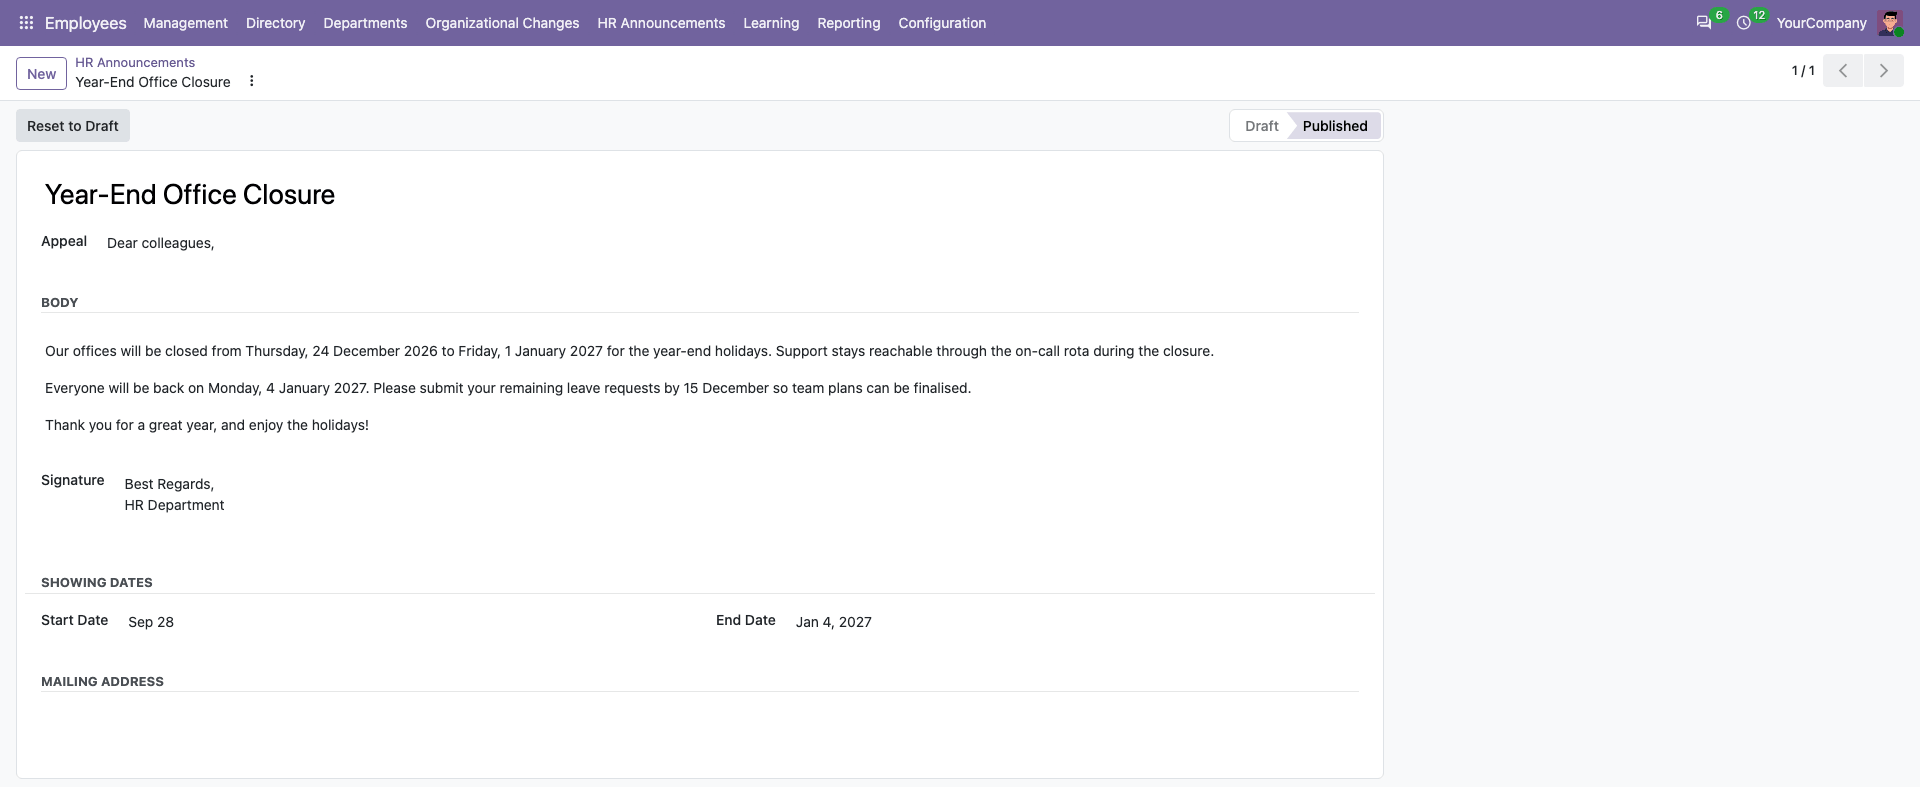Click the New button
1920x787 pixels.
coord(42,74)
